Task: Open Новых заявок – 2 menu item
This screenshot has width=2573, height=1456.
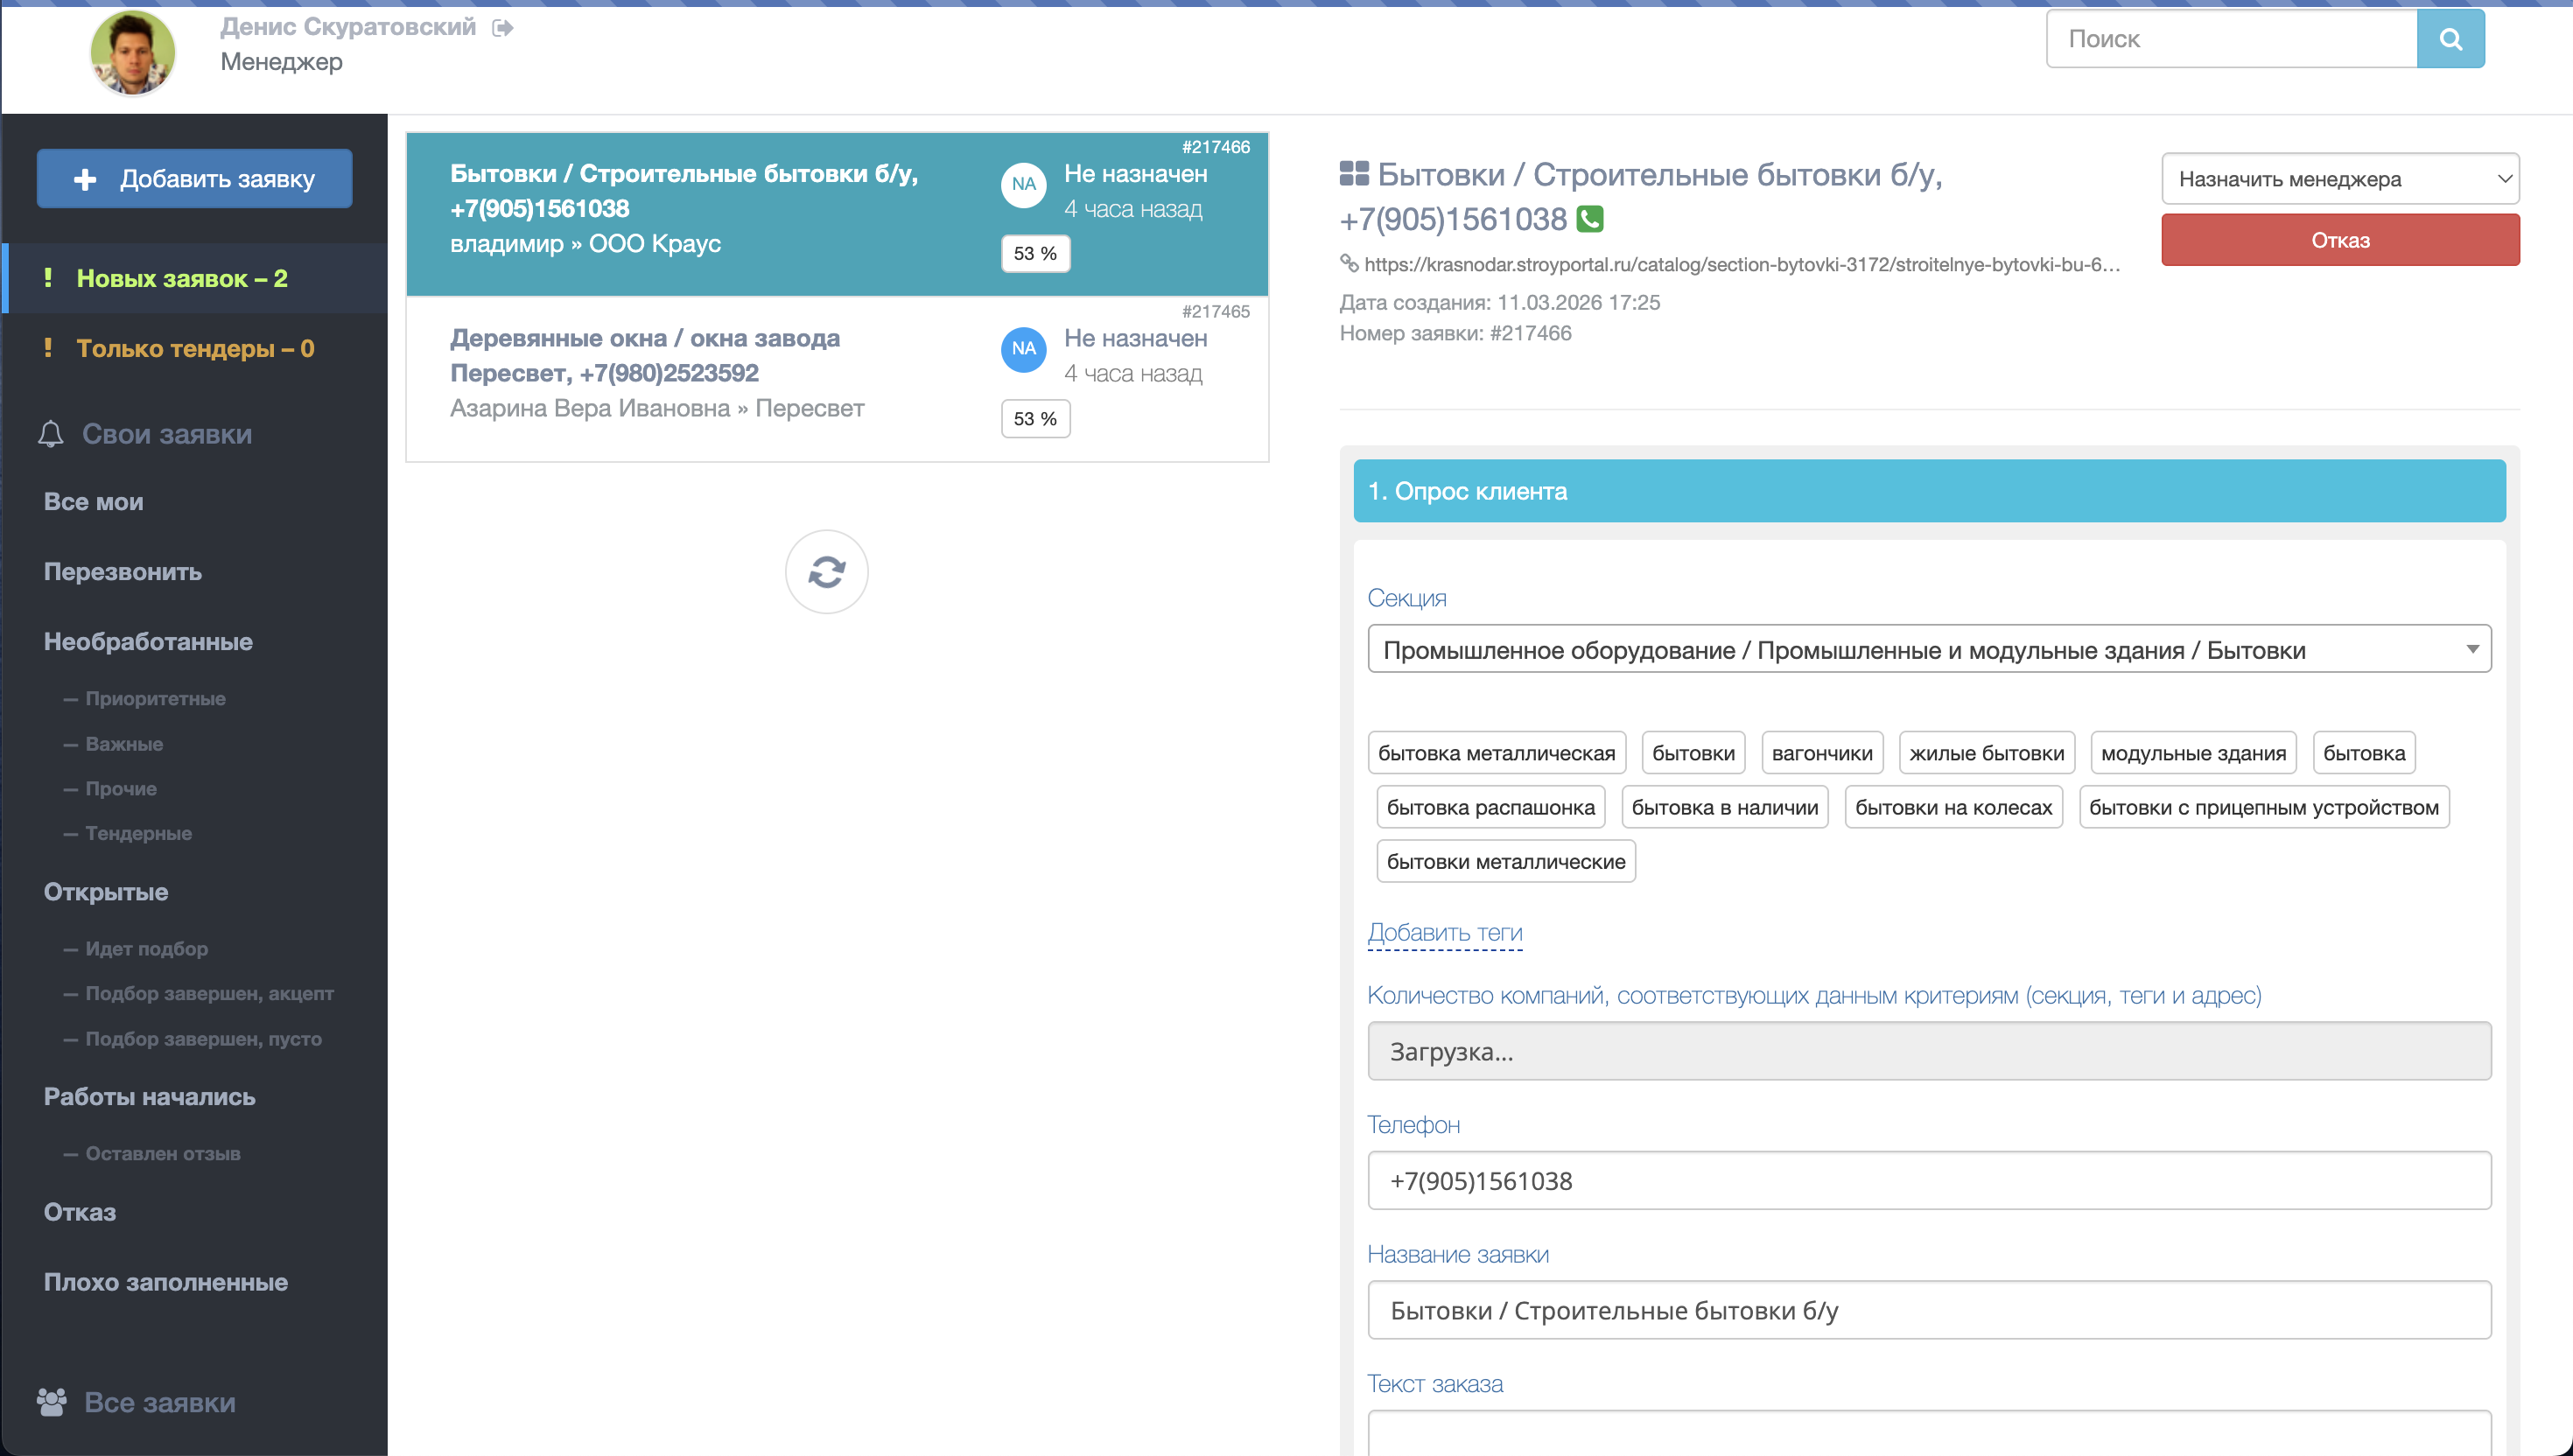Action: [x=182, y=279]
